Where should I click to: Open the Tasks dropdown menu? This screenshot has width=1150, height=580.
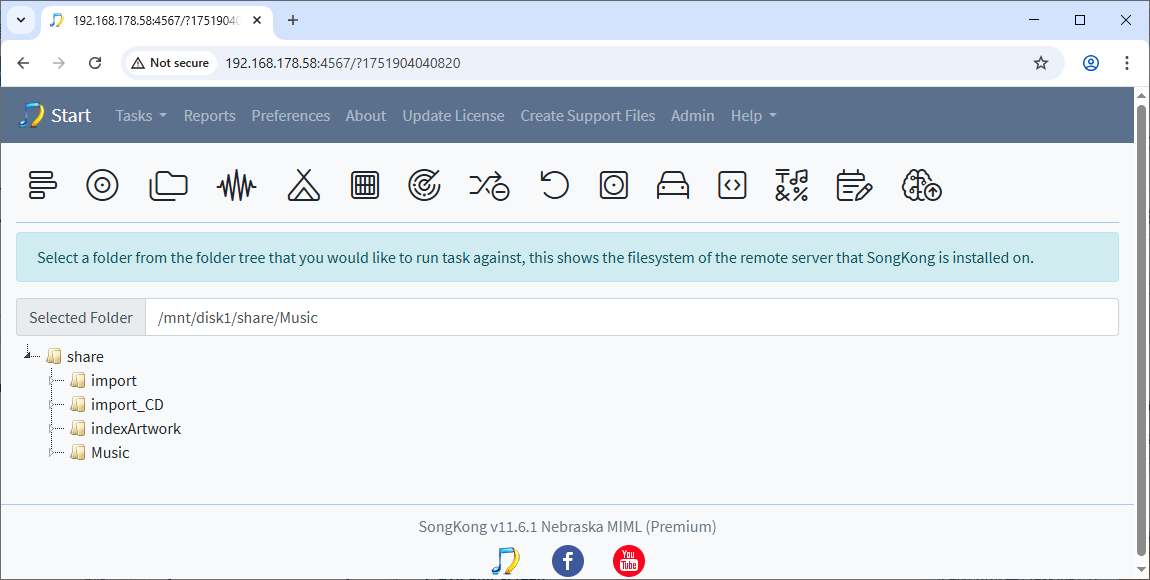point(142,116)
